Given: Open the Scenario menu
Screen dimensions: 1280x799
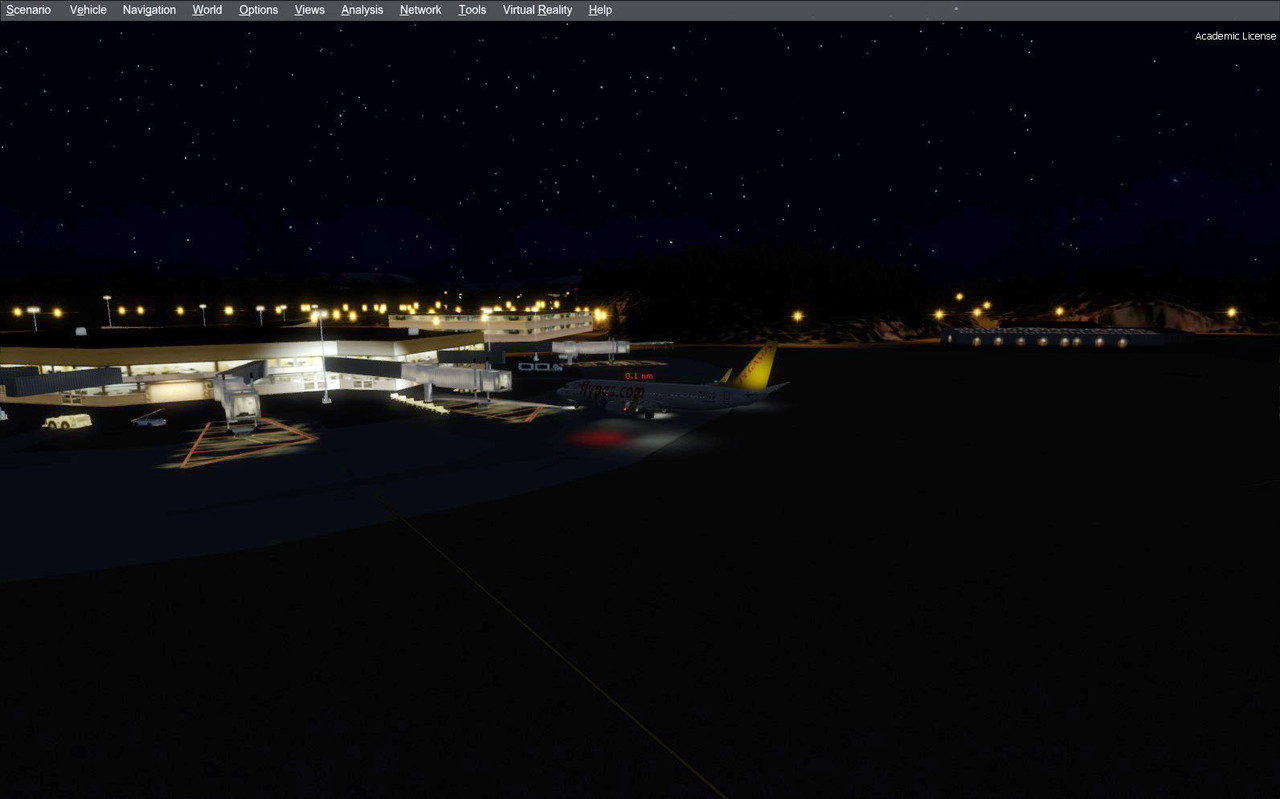Looking at the screenshot, I should (x=28, y=10).
